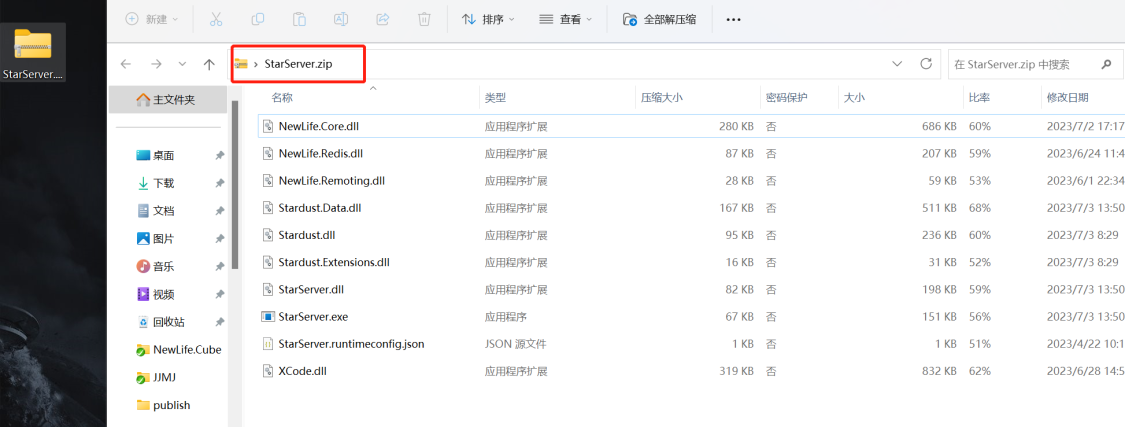This screenshot has height=427, width=1125.
Task: Open 视频 in the navigation pane
Action: (x=164, y=294)
